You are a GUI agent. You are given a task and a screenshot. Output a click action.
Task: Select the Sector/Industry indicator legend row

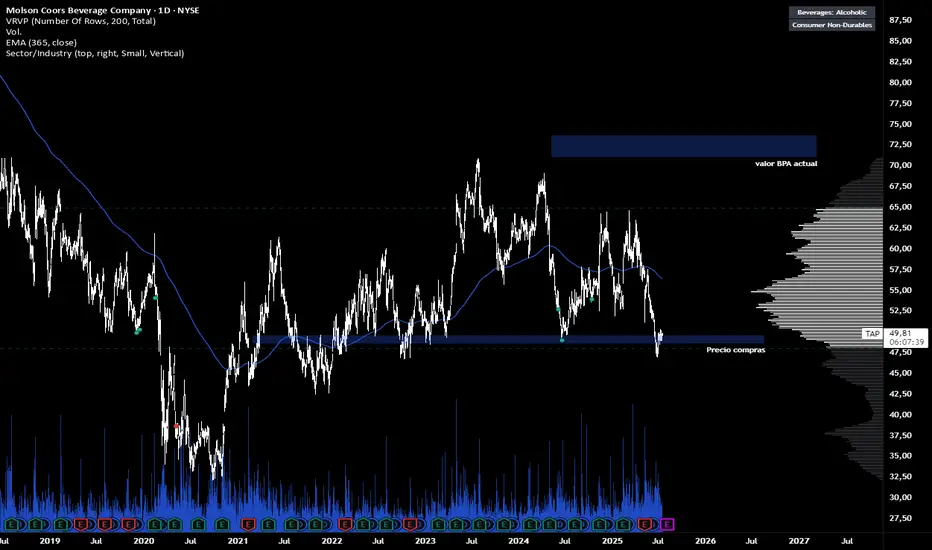95,54
